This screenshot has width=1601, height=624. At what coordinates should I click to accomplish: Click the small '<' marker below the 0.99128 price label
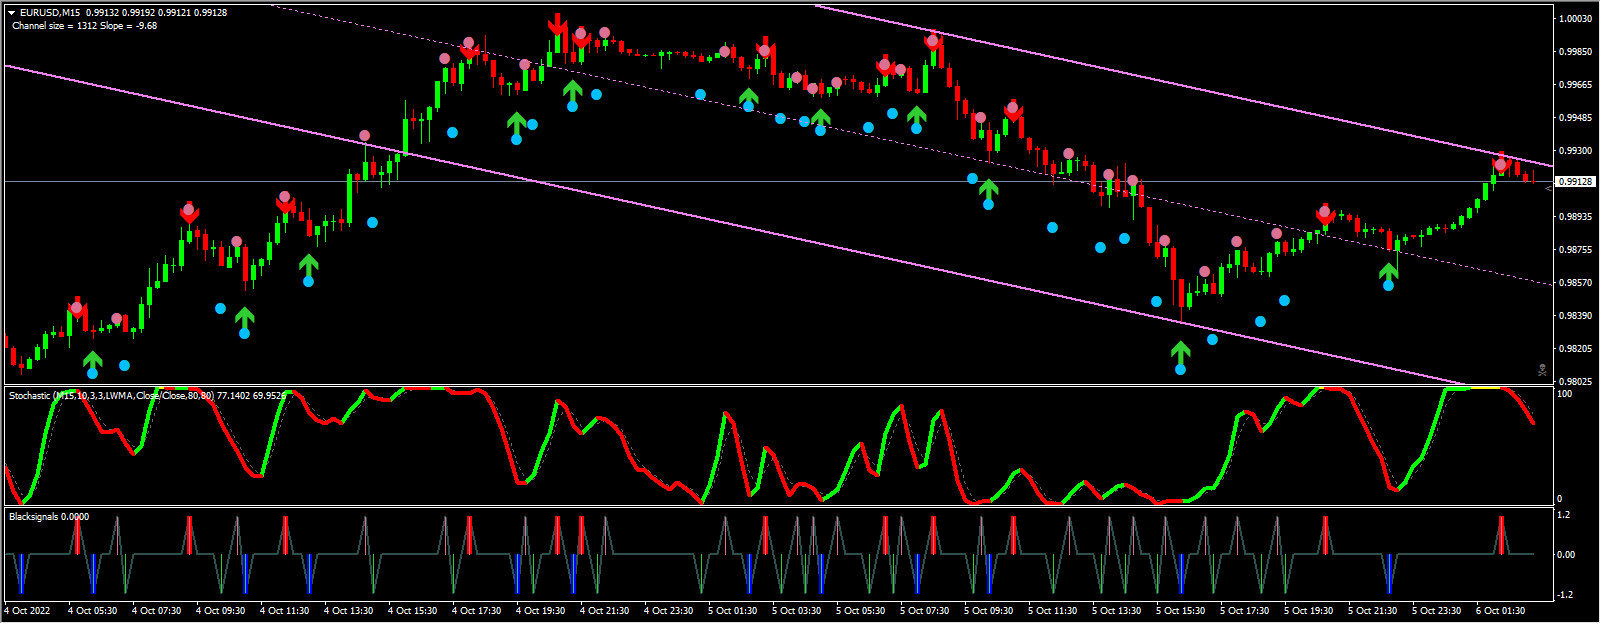(1549, 188)
